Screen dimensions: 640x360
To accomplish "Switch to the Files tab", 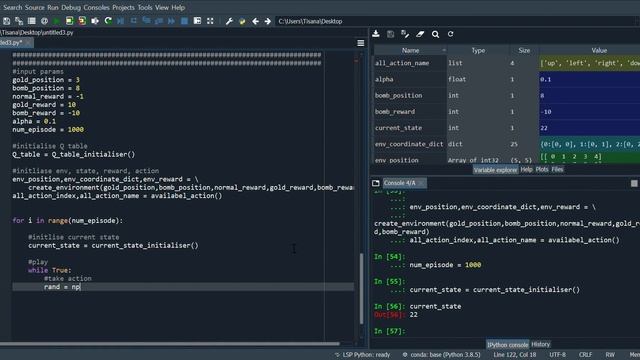I will tap(557, 169).
